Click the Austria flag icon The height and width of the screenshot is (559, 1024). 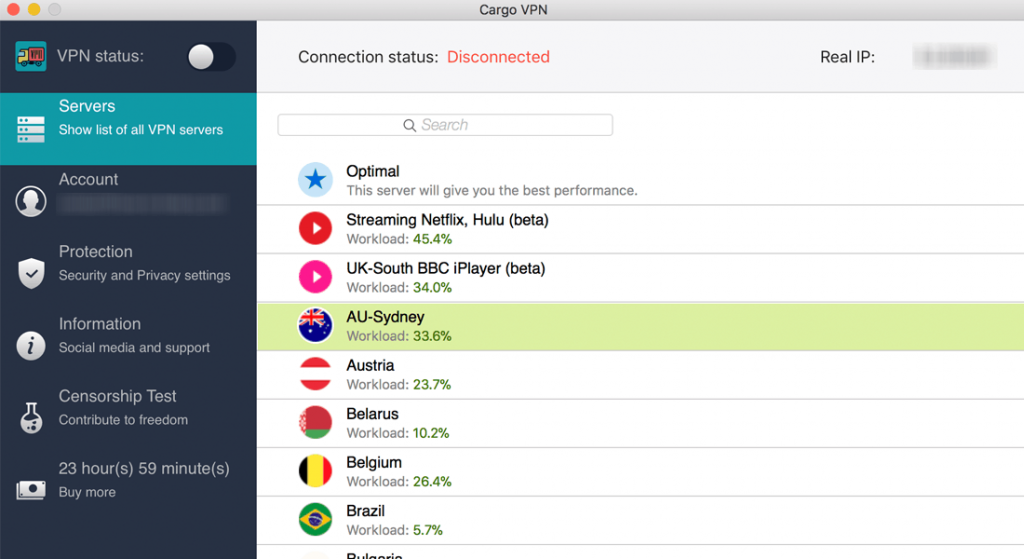[315, 374]
